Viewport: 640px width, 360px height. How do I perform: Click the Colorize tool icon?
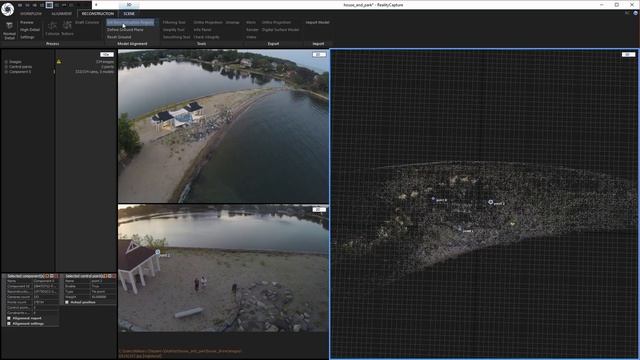pyautogui.click(x=52, y=29)
